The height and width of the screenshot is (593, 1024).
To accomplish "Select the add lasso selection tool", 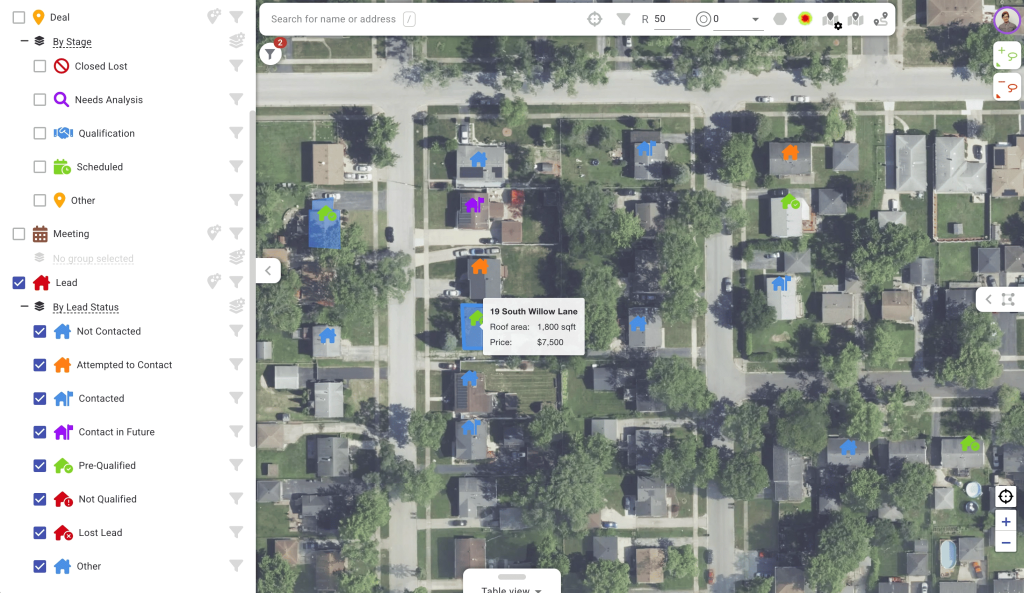I will [1006, 56].
